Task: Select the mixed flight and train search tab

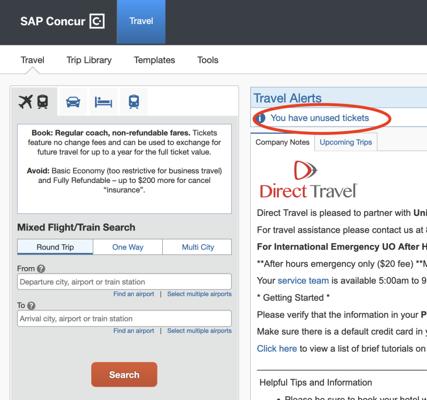Action: coord(34,102)
